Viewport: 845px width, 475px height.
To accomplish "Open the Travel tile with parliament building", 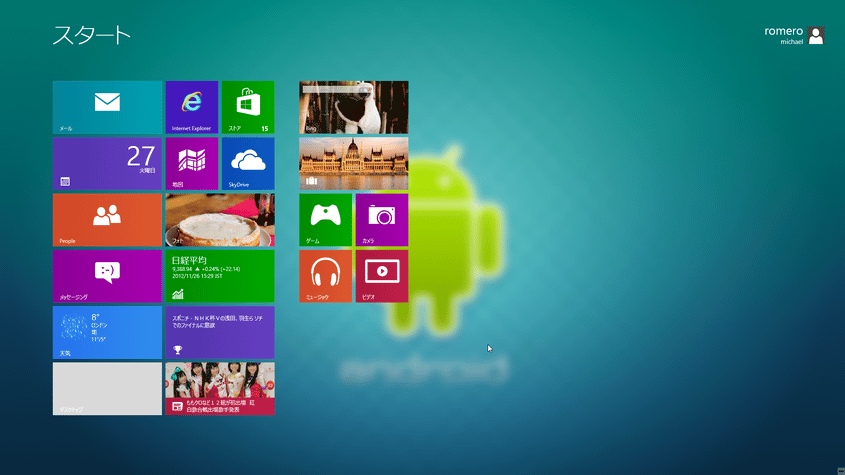I will 354,163.
